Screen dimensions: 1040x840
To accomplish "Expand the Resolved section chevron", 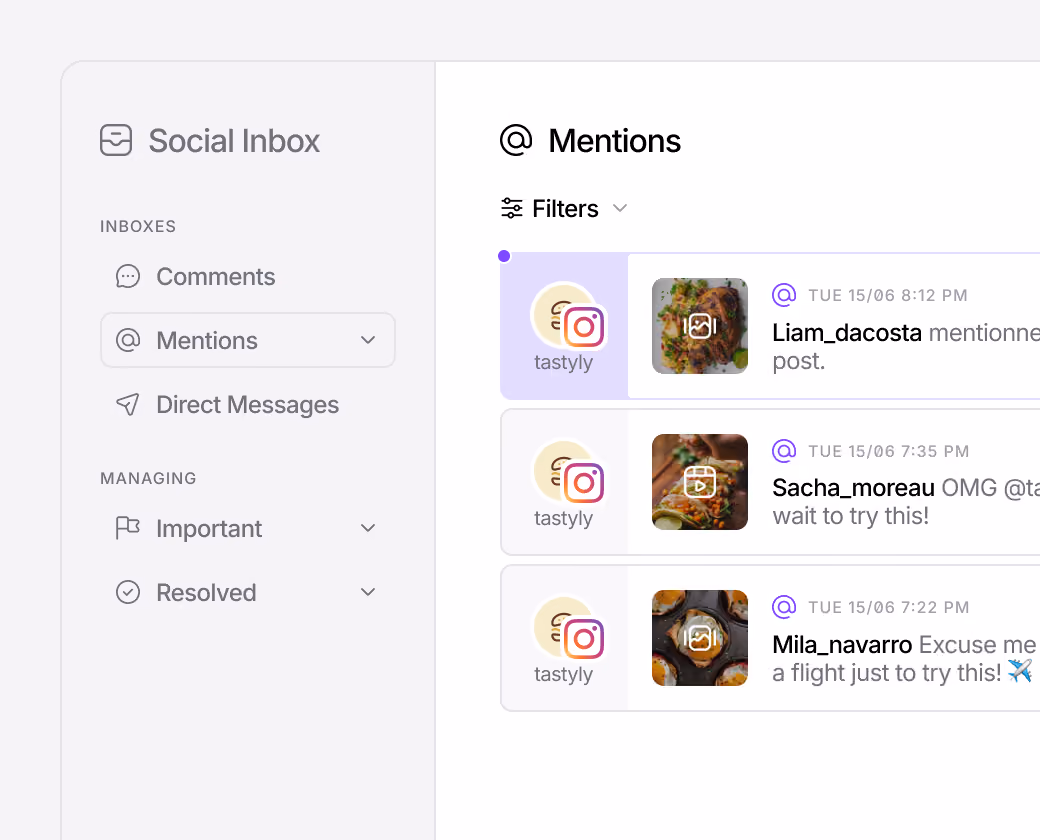I will [368, 592].
